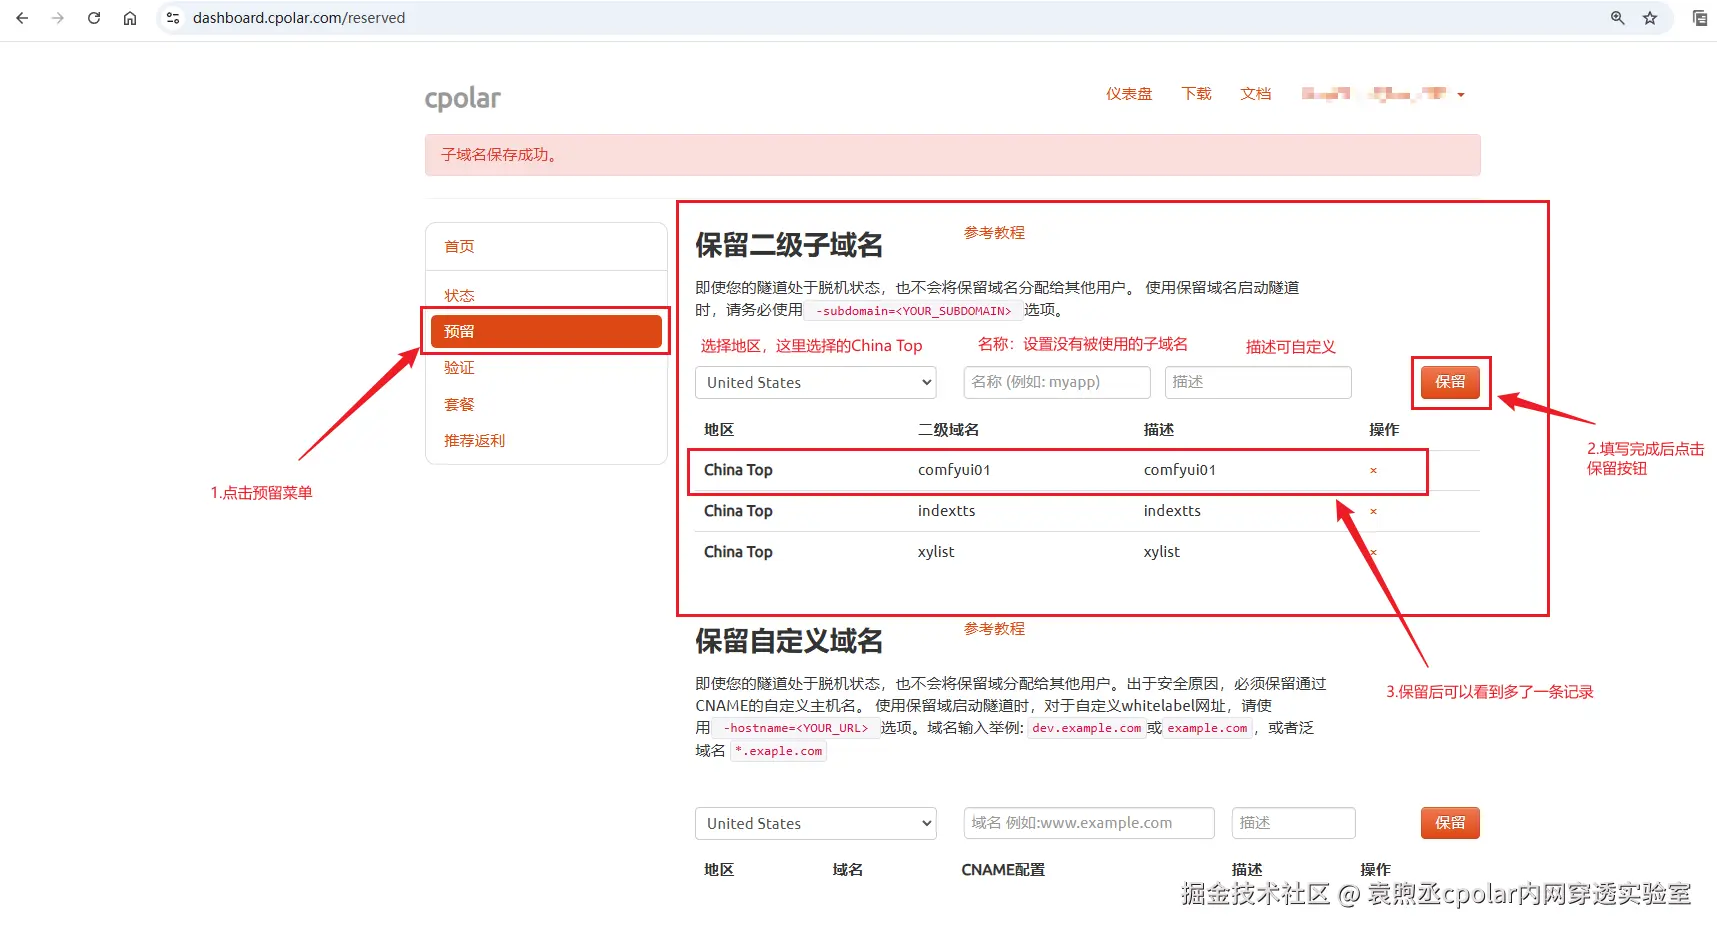Click xylist in the 二级域名 column

tap(936, 552)
